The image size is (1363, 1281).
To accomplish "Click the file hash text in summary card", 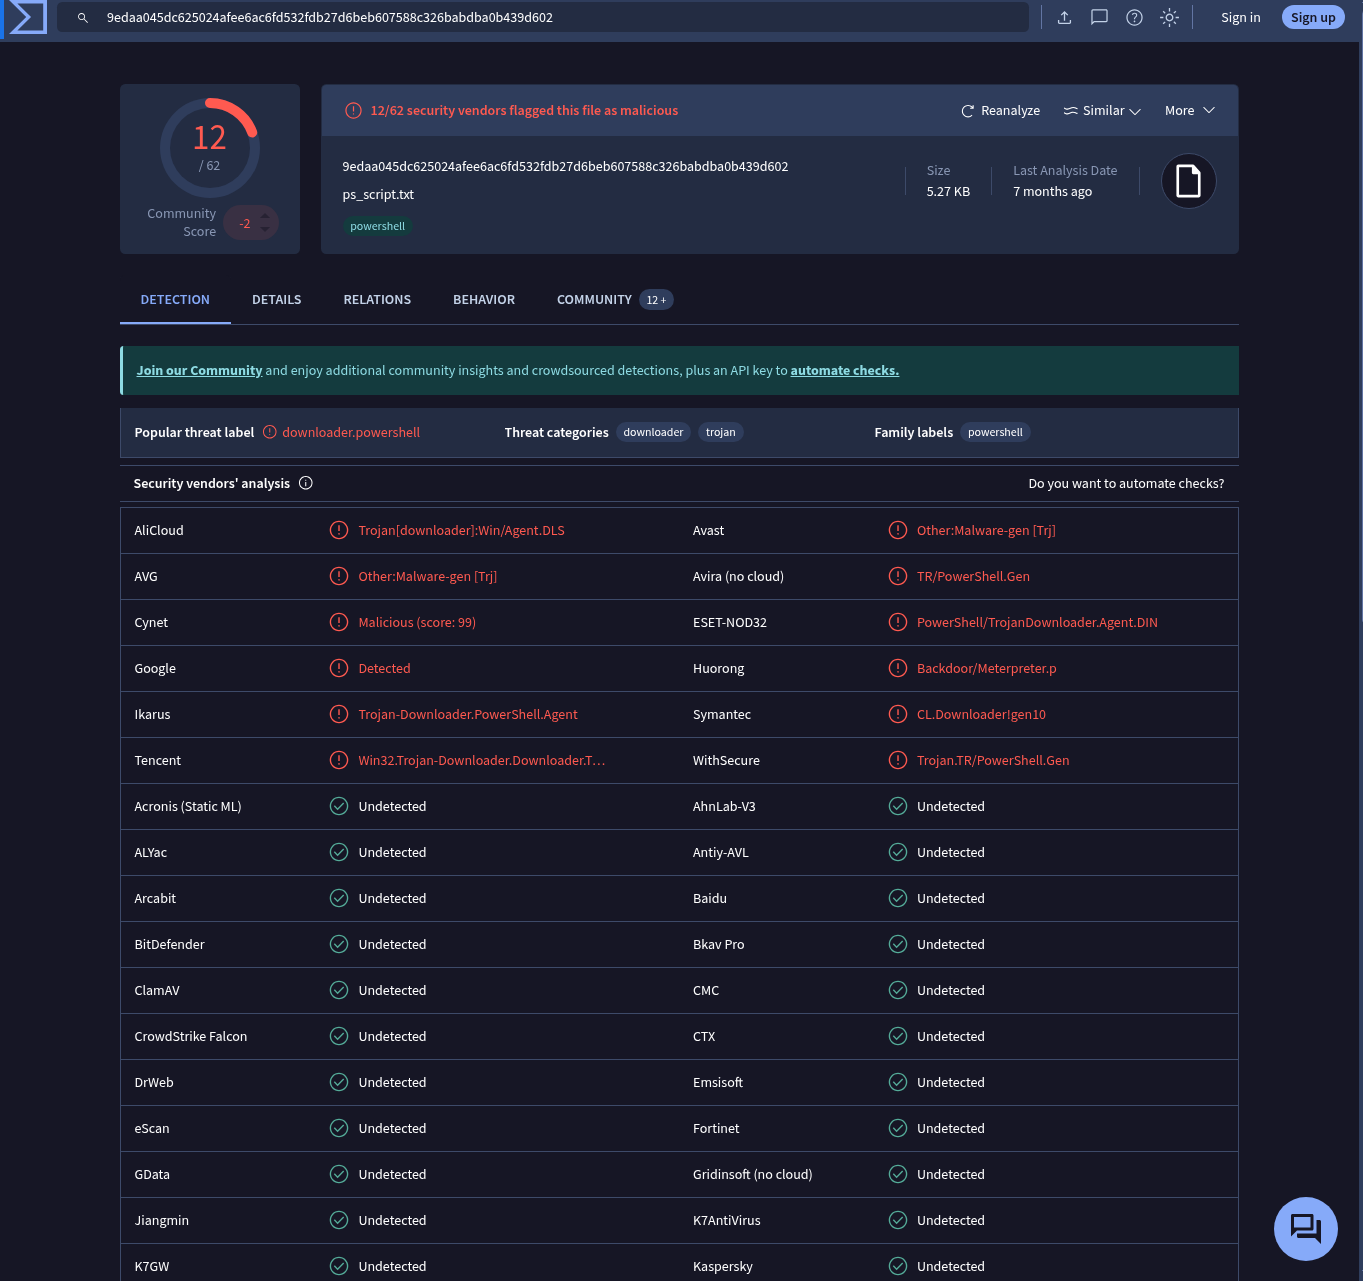I will coord(565,166).
